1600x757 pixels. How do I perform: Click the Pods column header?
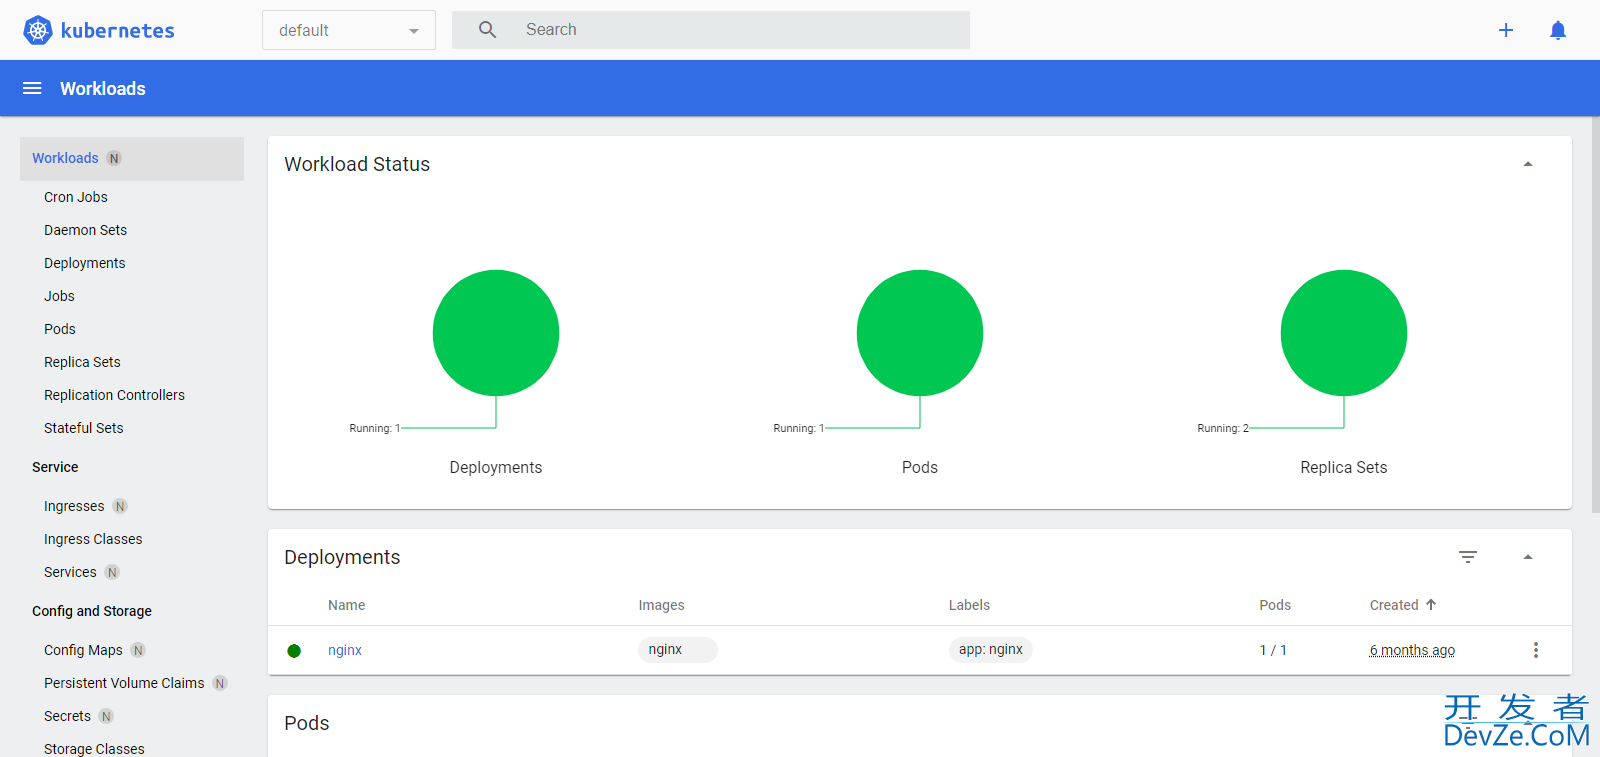pyautogui.click(x=1275, y=605)
